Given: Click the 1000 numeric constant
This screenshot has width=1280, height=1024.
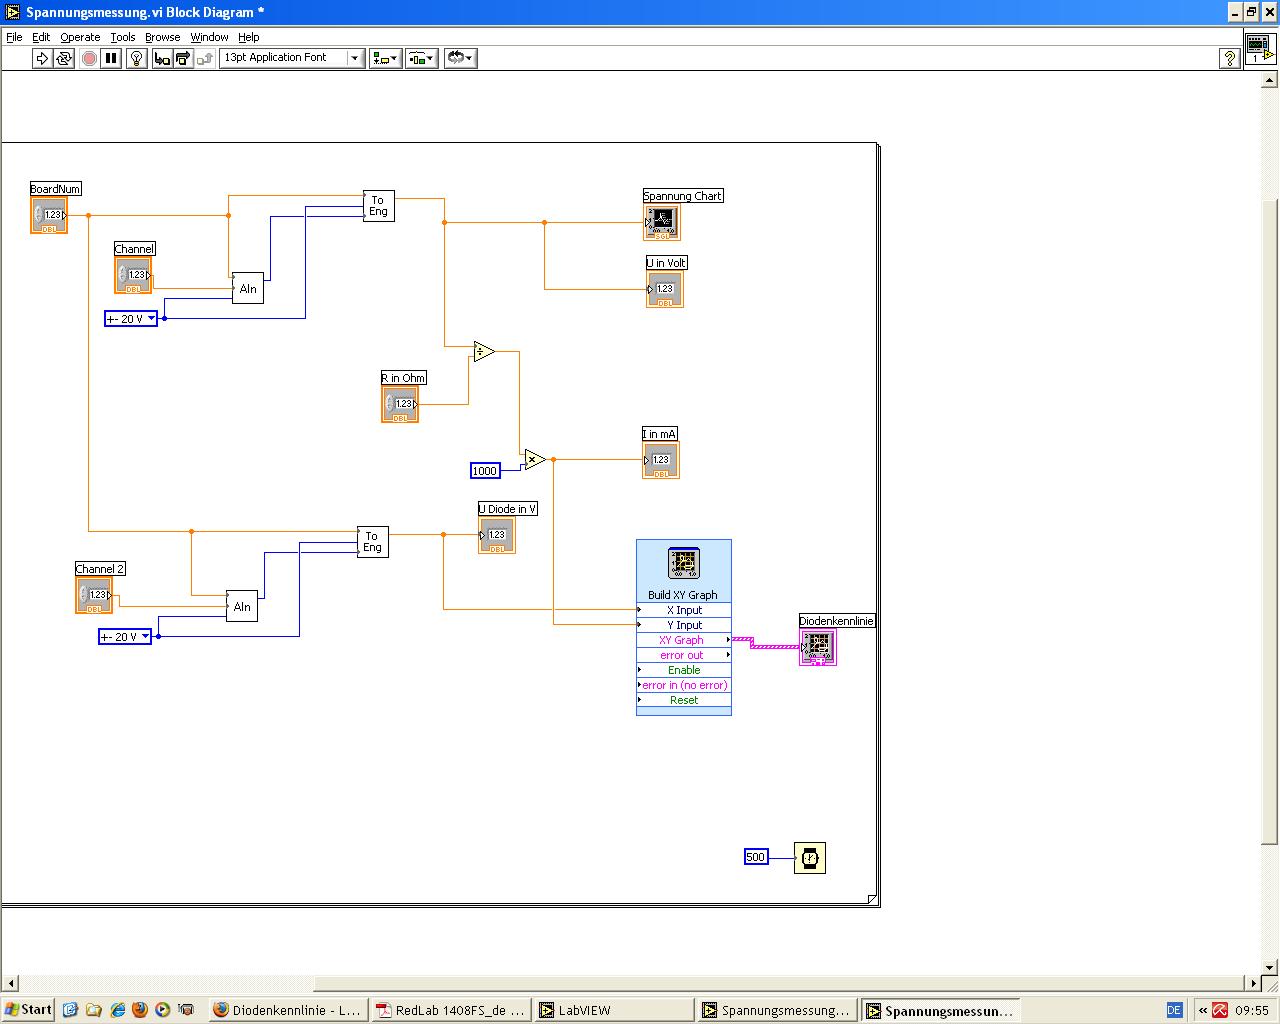Looking at the screenshot, I should coord(485,470).
